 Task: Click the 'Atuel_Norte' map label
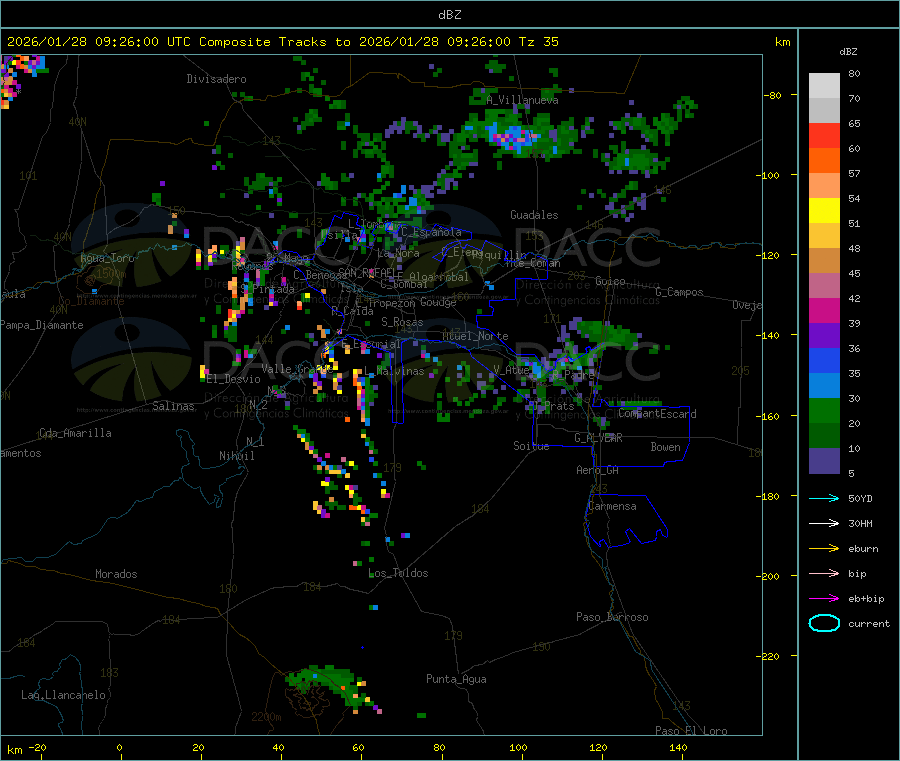(475, 336)
